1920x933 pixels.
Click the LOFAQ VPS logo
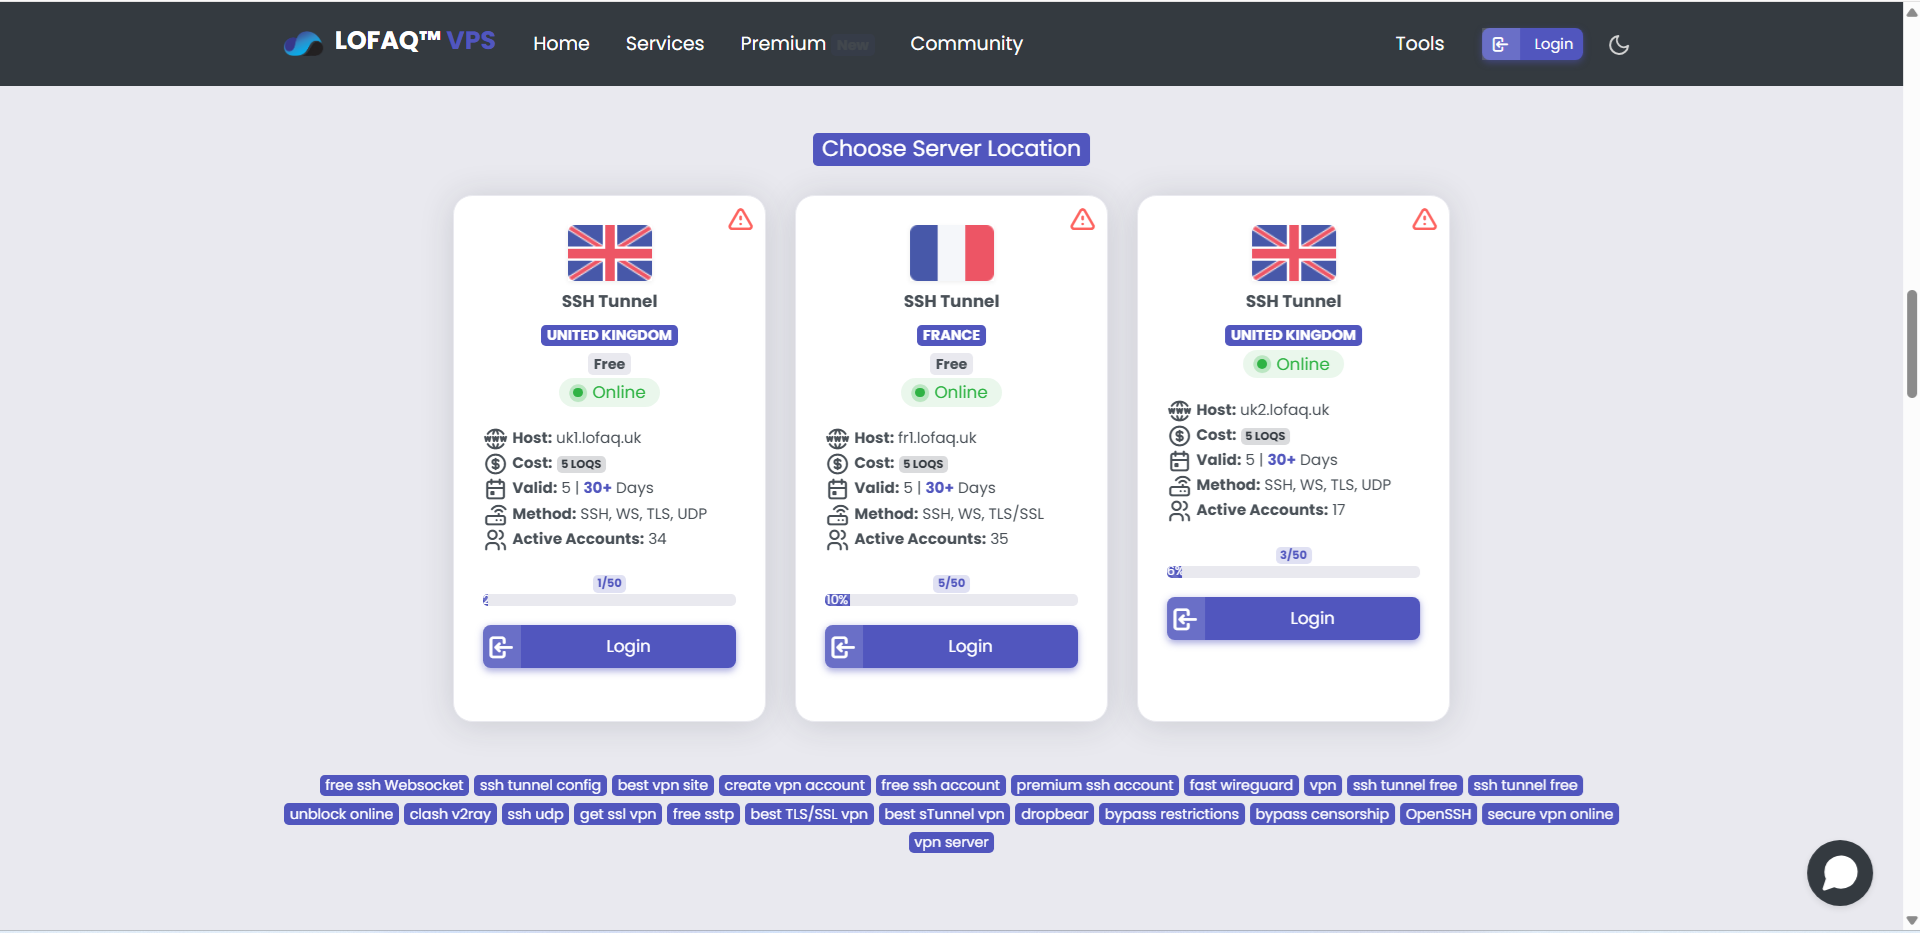[389, 42]
